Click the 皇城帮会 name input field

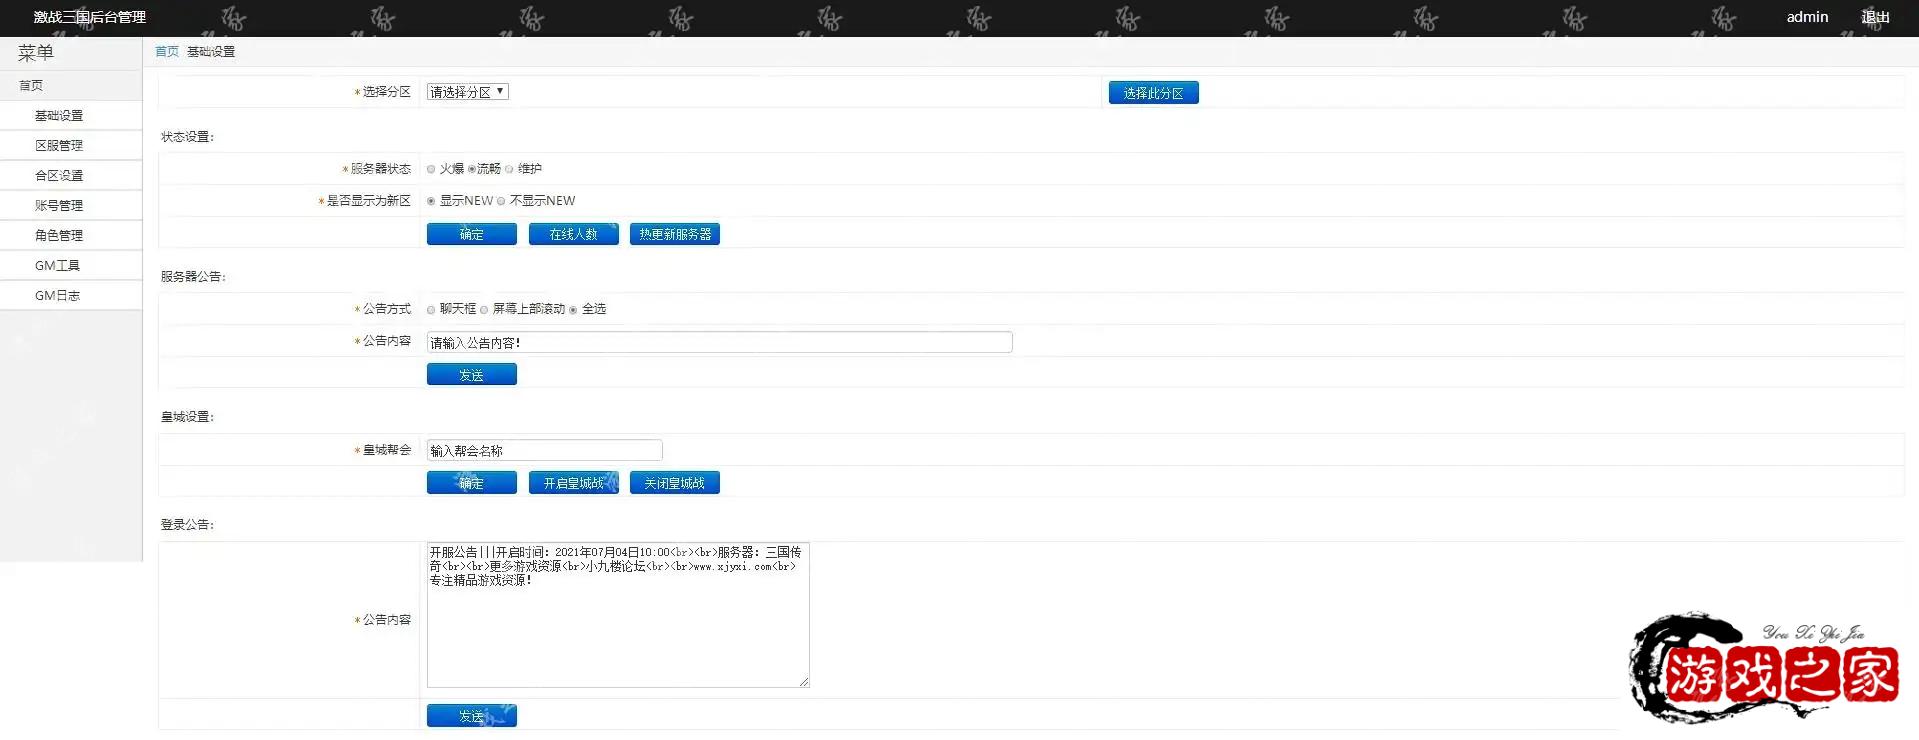click(x=544, y=450)
